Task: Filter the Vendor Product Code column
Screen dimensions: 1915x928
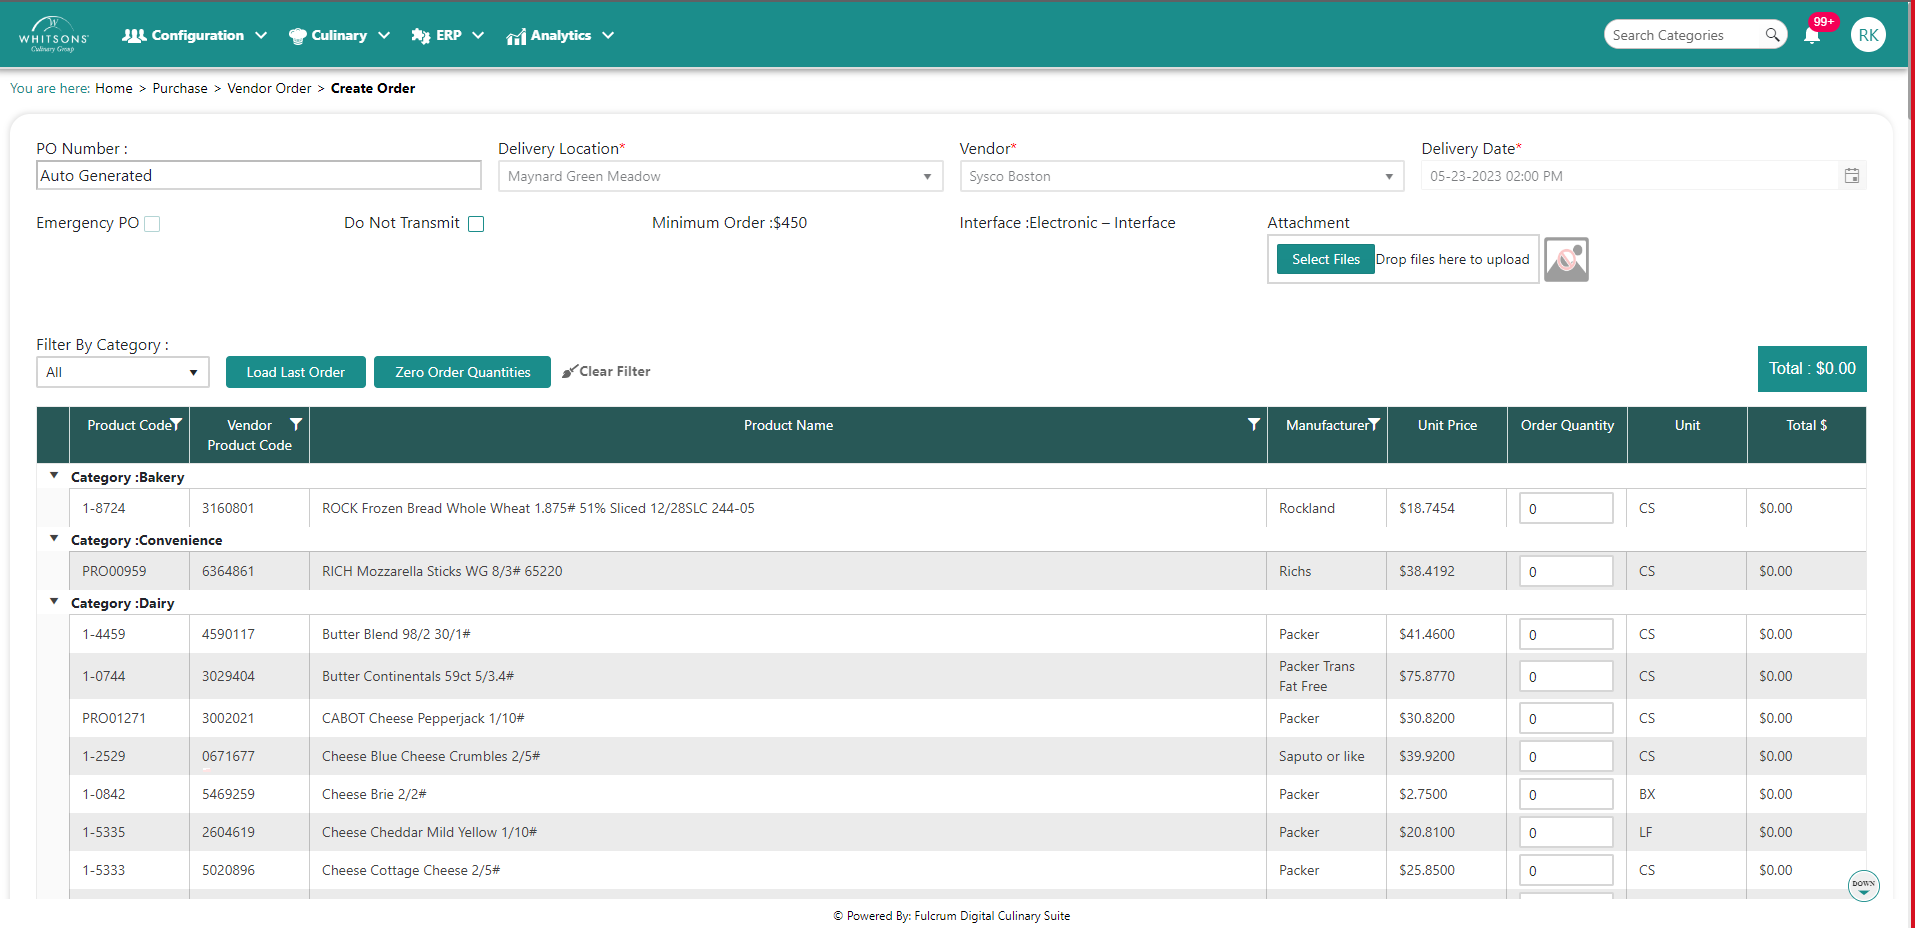Action: (x=296, y=425)
